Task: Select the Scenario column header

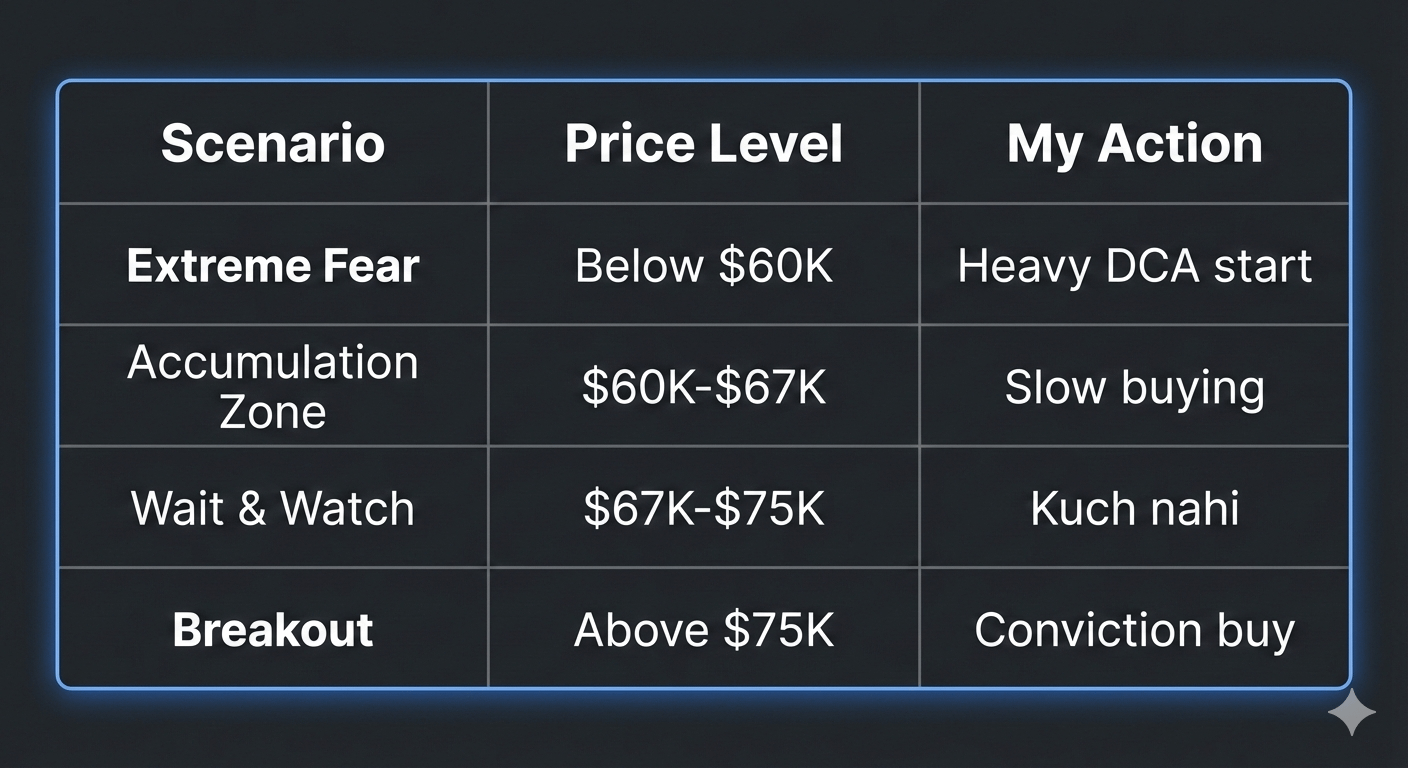Action: 273,143
